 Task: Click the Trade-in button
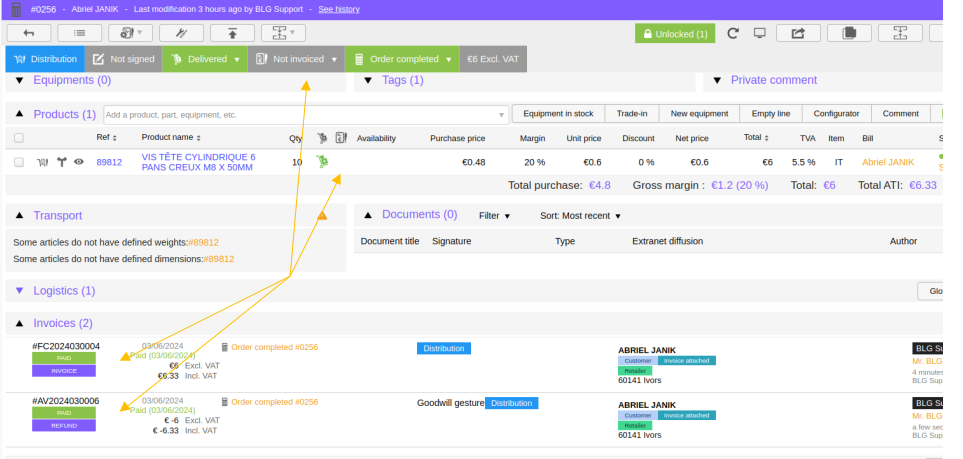(x=632, y=114)
